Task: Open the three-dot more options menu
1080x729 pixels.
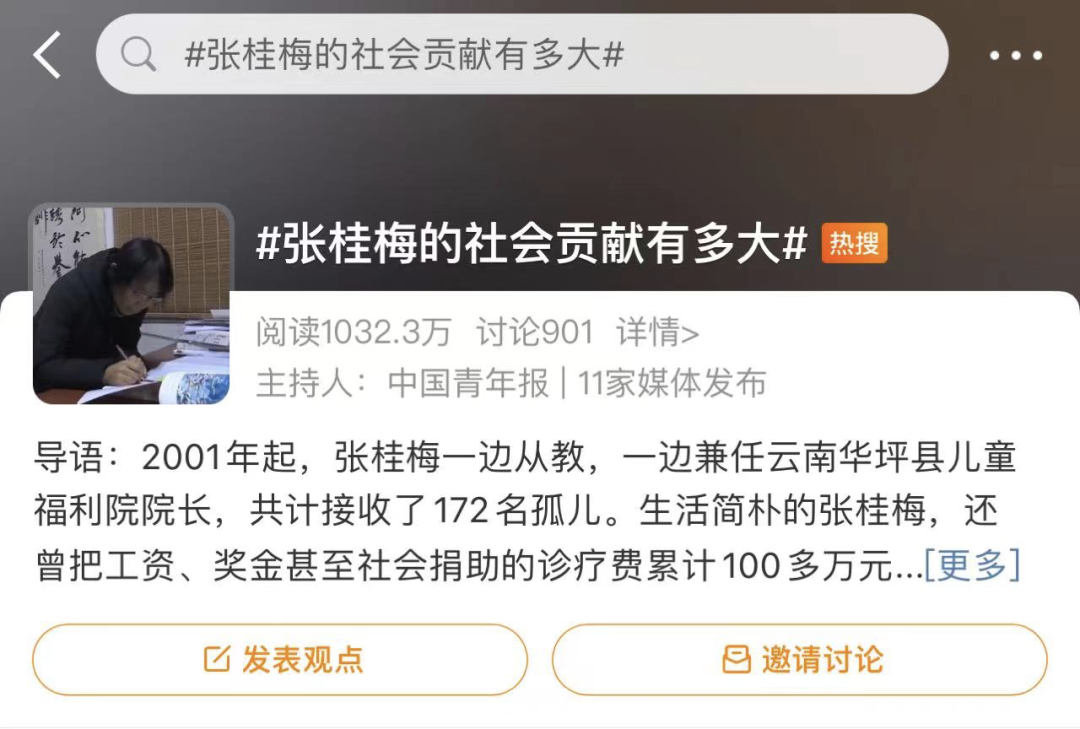Action: [x=1016, y=55]
